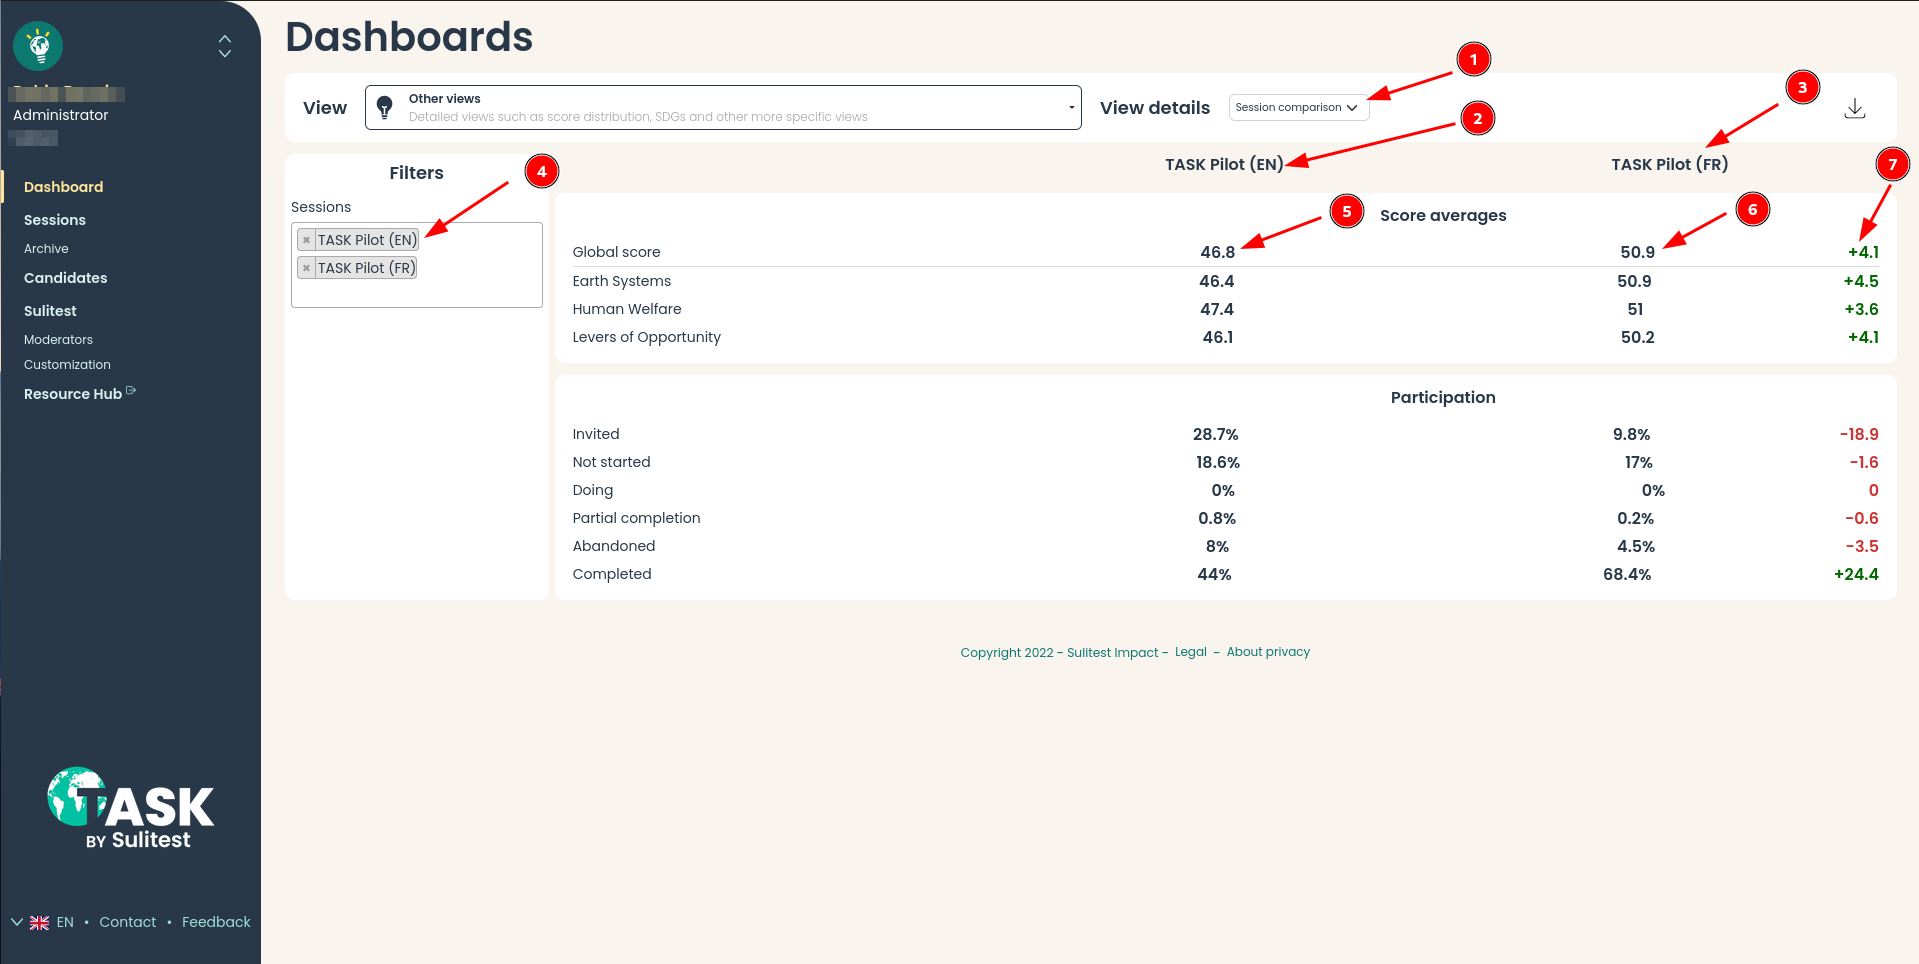Click the Completed difference +24.4
This screenshot has width=1919, height=964.
pos(1856,574)
